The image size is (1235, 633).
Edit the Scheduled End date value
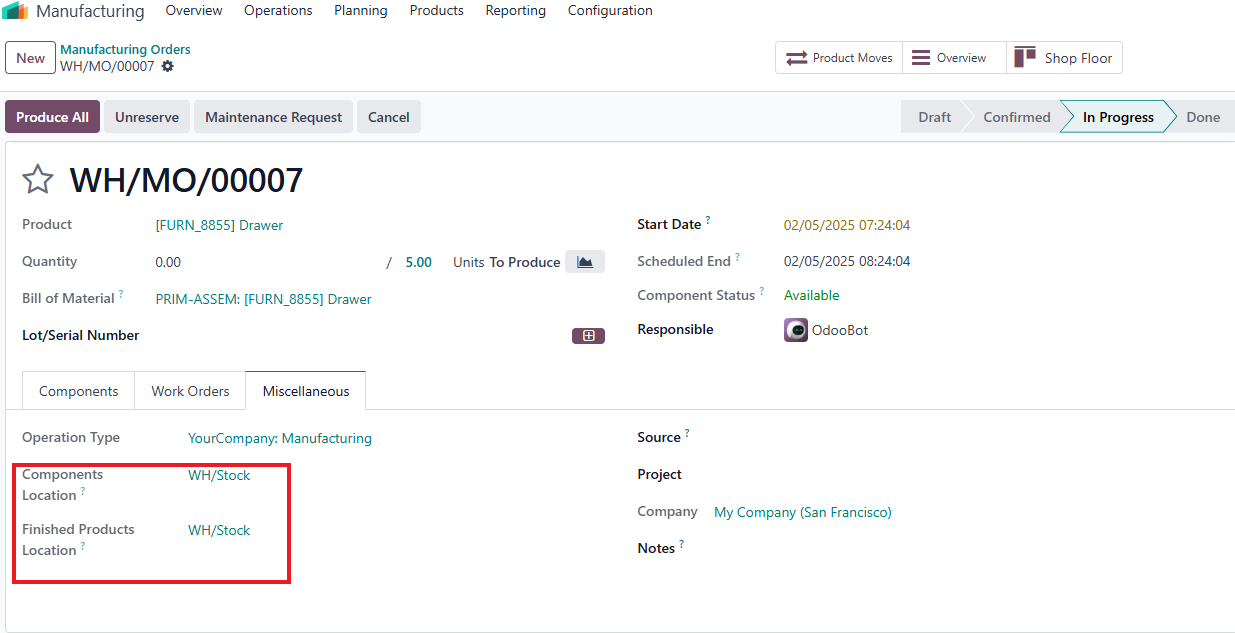point(847,261)
